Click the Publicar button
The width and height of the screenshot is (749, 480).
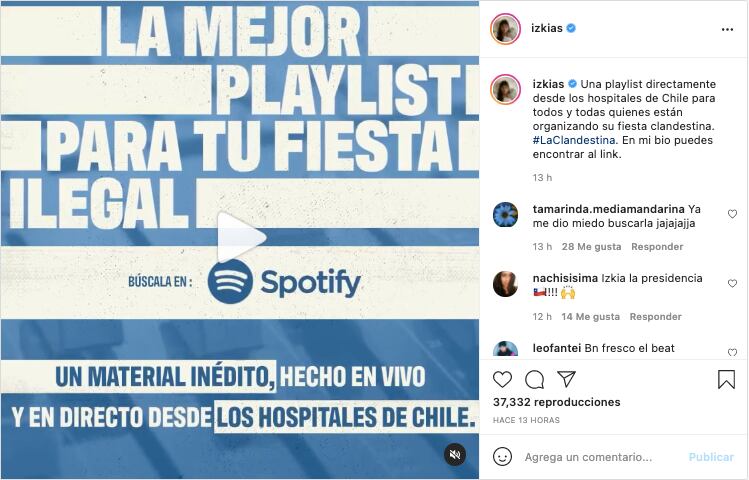(711, 457)
